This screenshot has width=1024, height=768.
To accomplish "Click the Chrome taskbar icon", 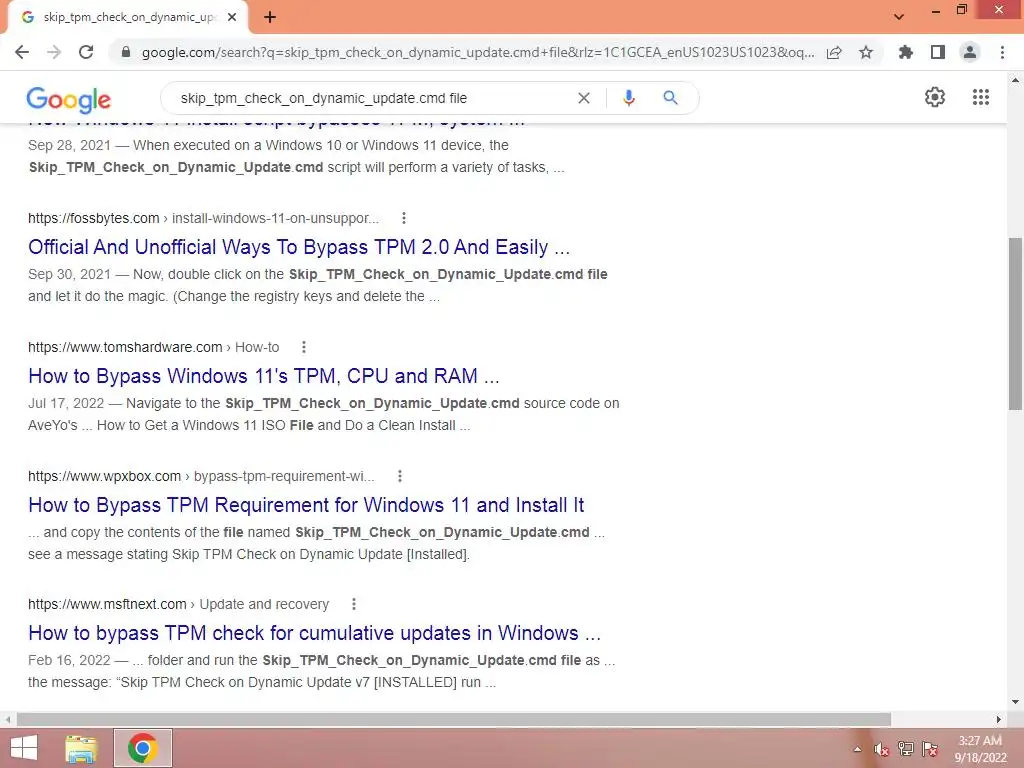I will pos(143,748).
